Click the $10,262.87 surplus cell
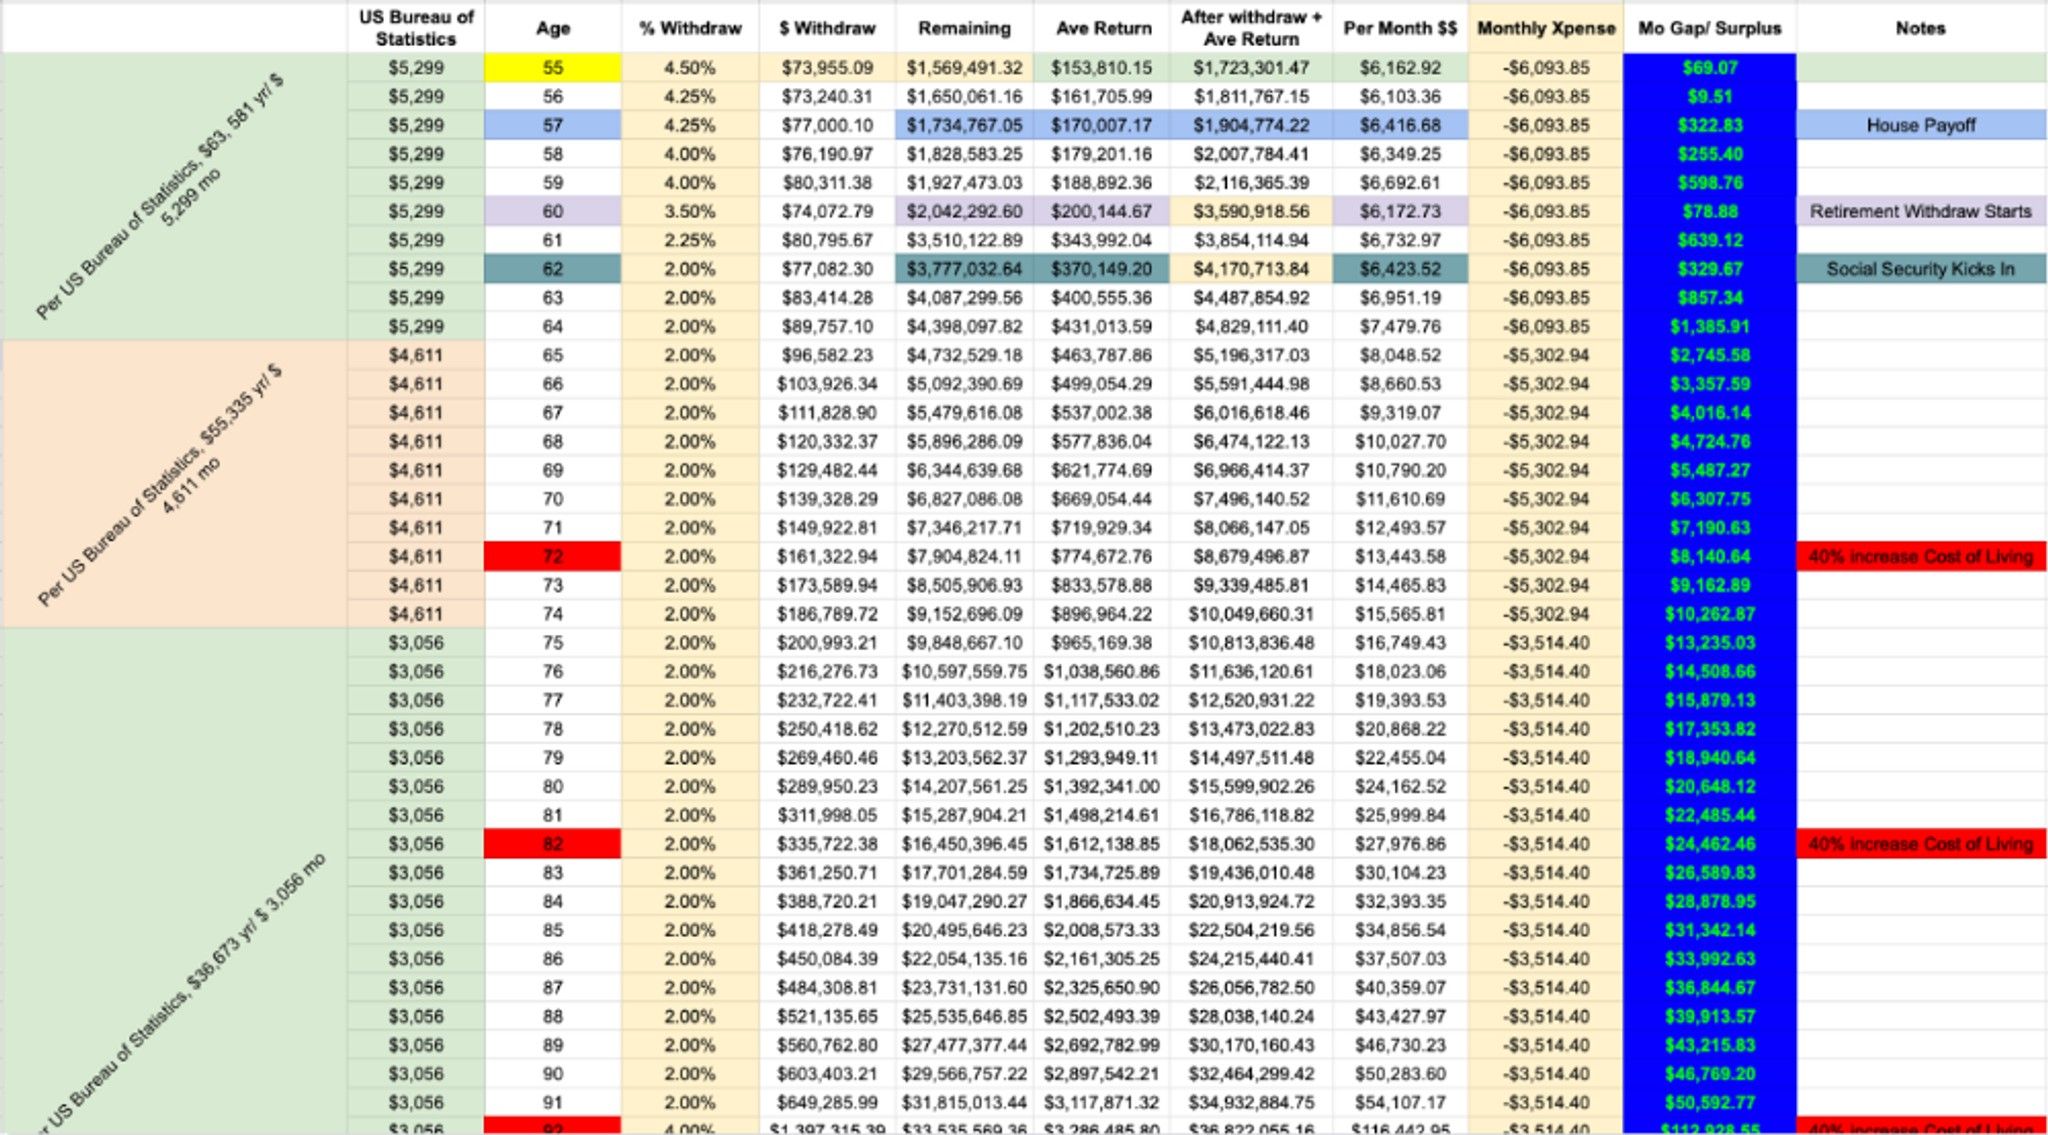This screenshot has width=2048, height=1135. 1709,614
